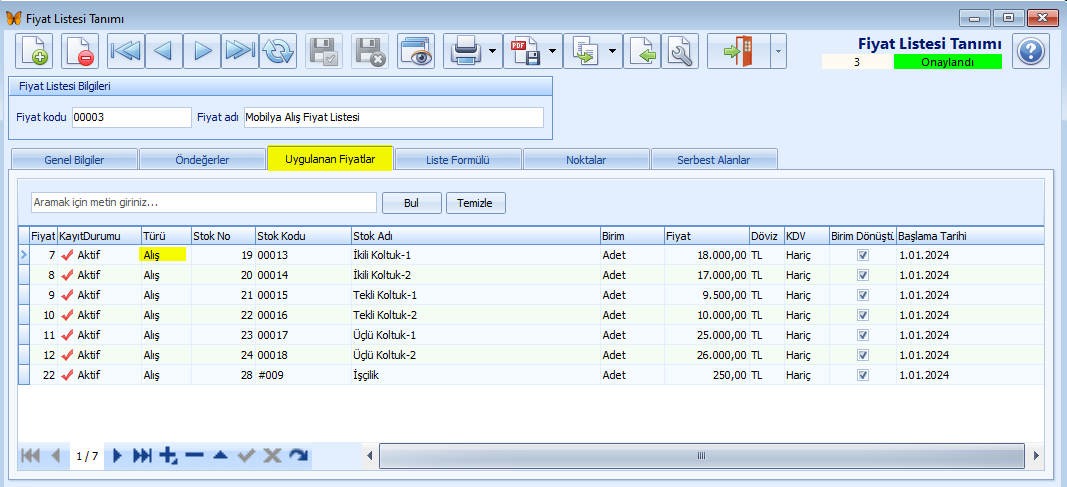The width and height of the screenshot is (1067, 487).
Task: Click the new record icon with green plus
Action: point(33,51)
